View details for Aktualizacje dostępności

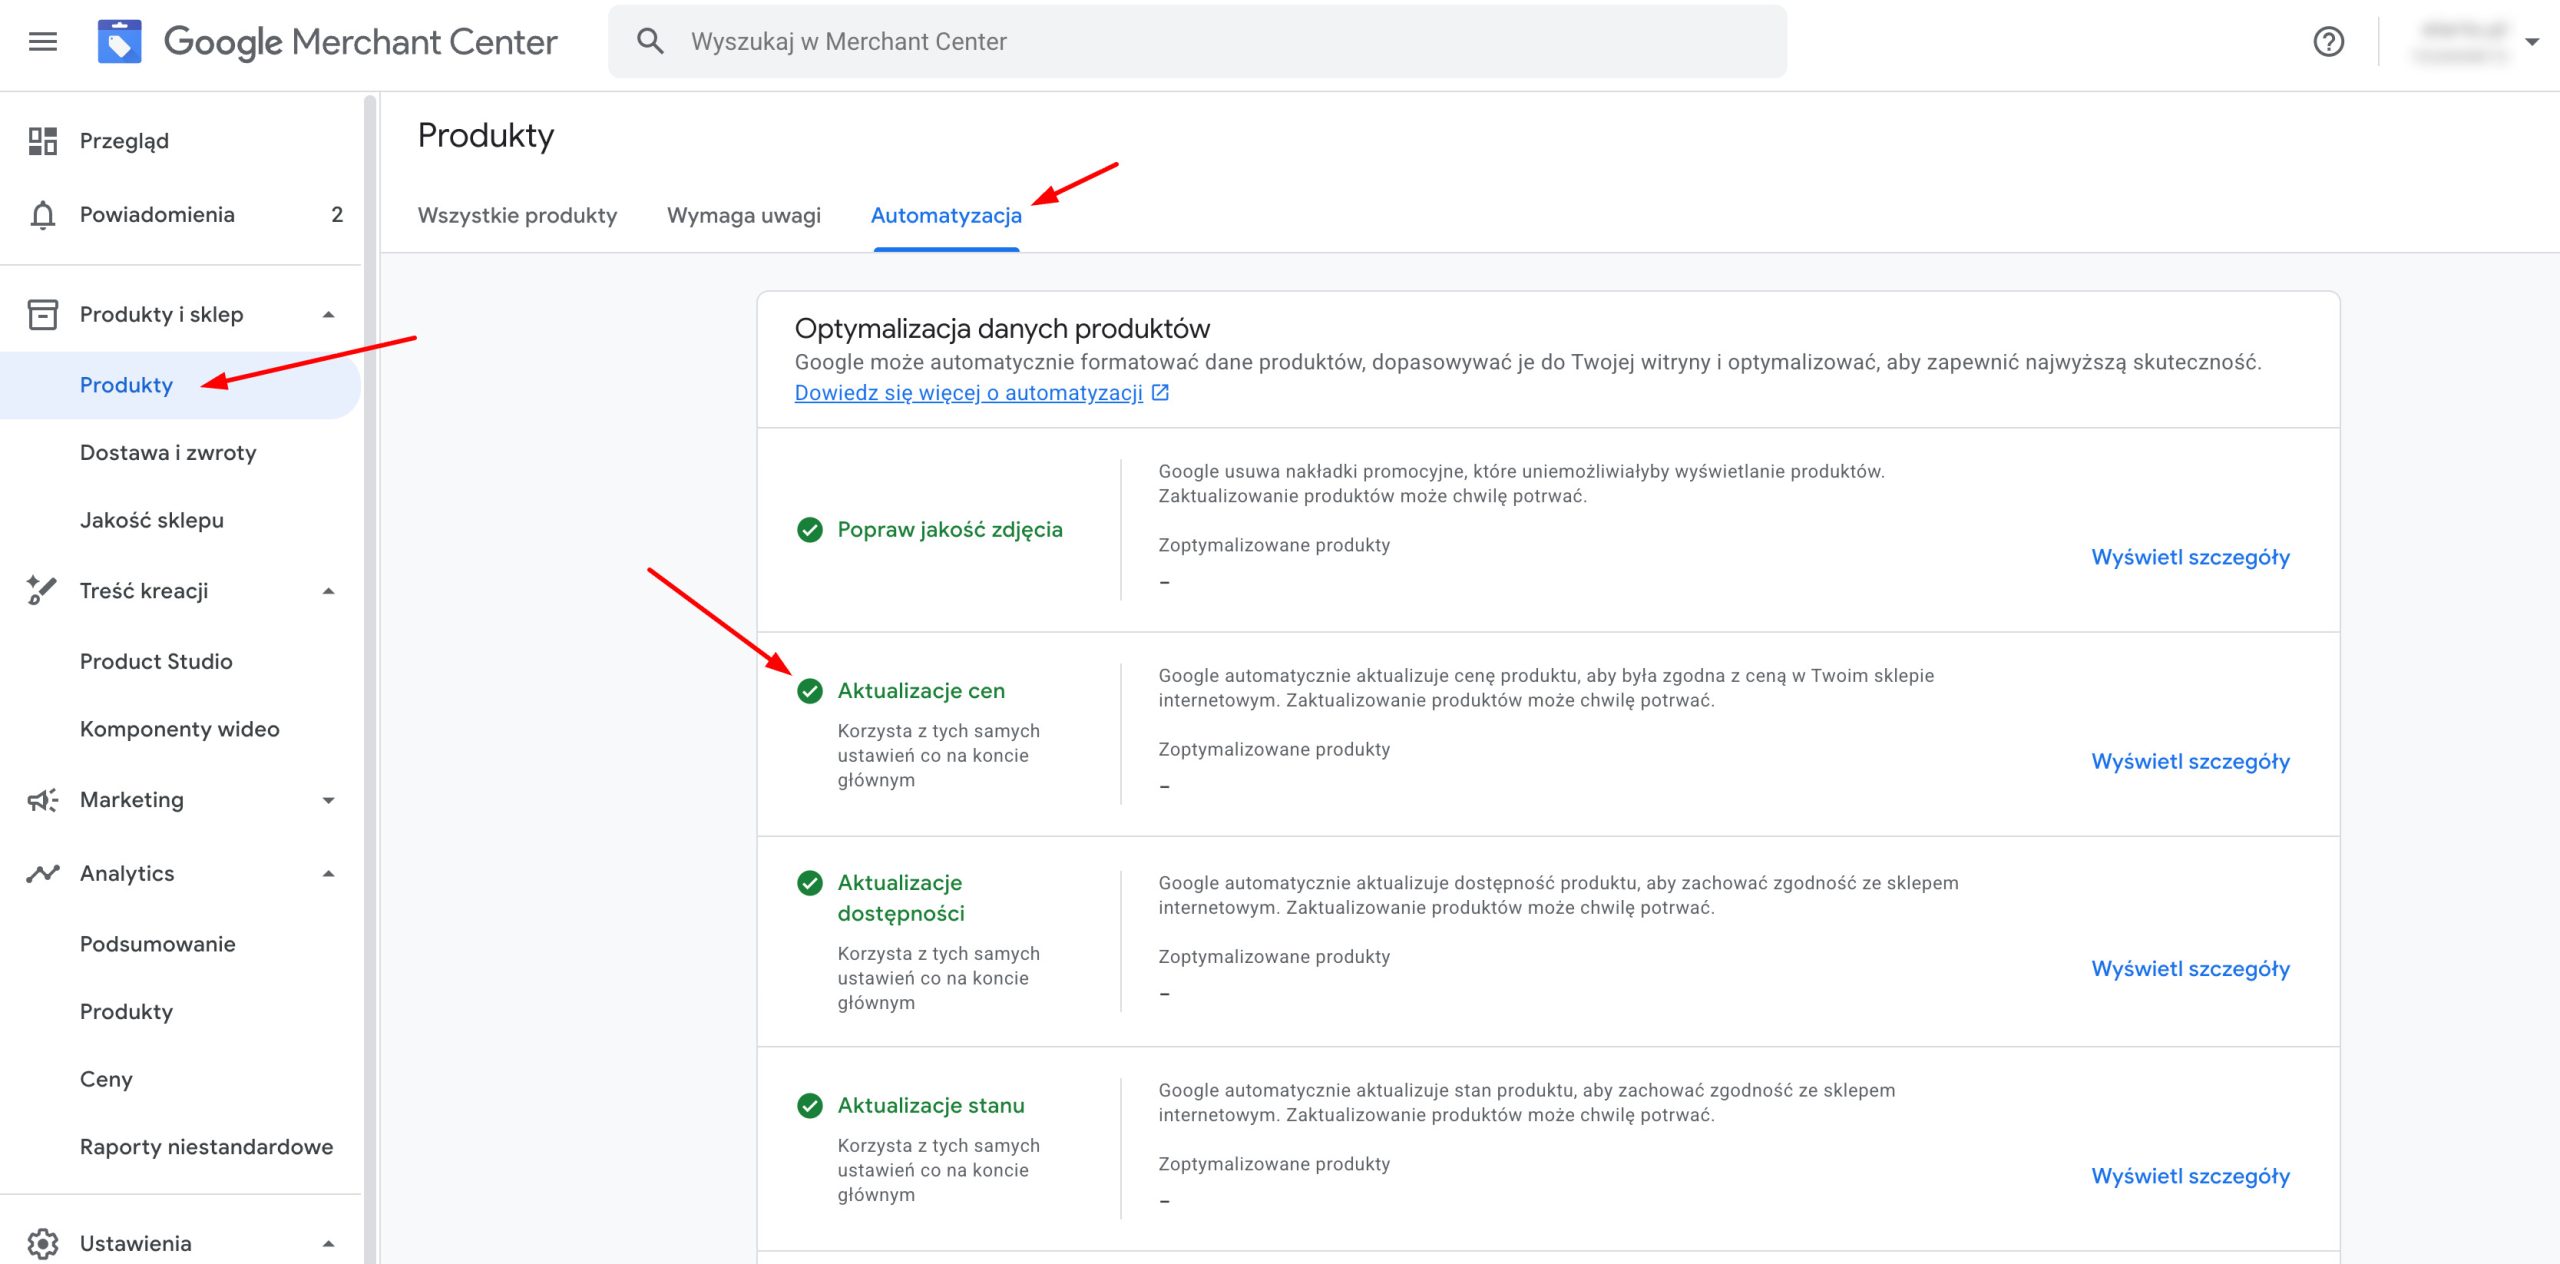(2190, 969)
